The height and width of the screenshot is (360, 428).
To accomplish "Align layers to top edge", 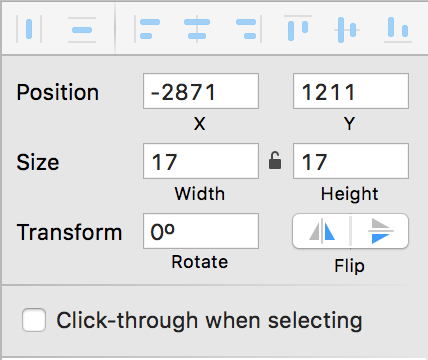I will coord(298,29).
